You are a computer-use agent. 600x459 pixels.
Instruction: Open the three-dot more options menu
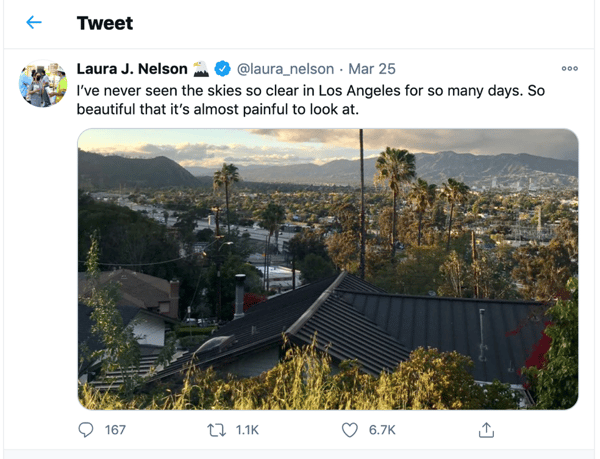569,69
